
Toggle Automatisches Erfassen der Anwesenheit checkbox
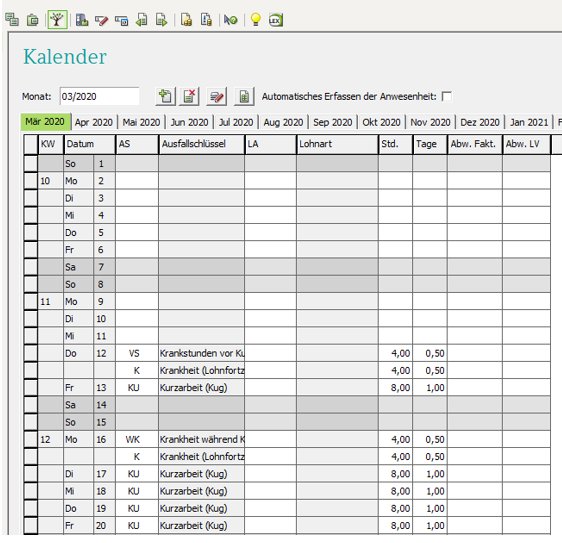point(447,97)
